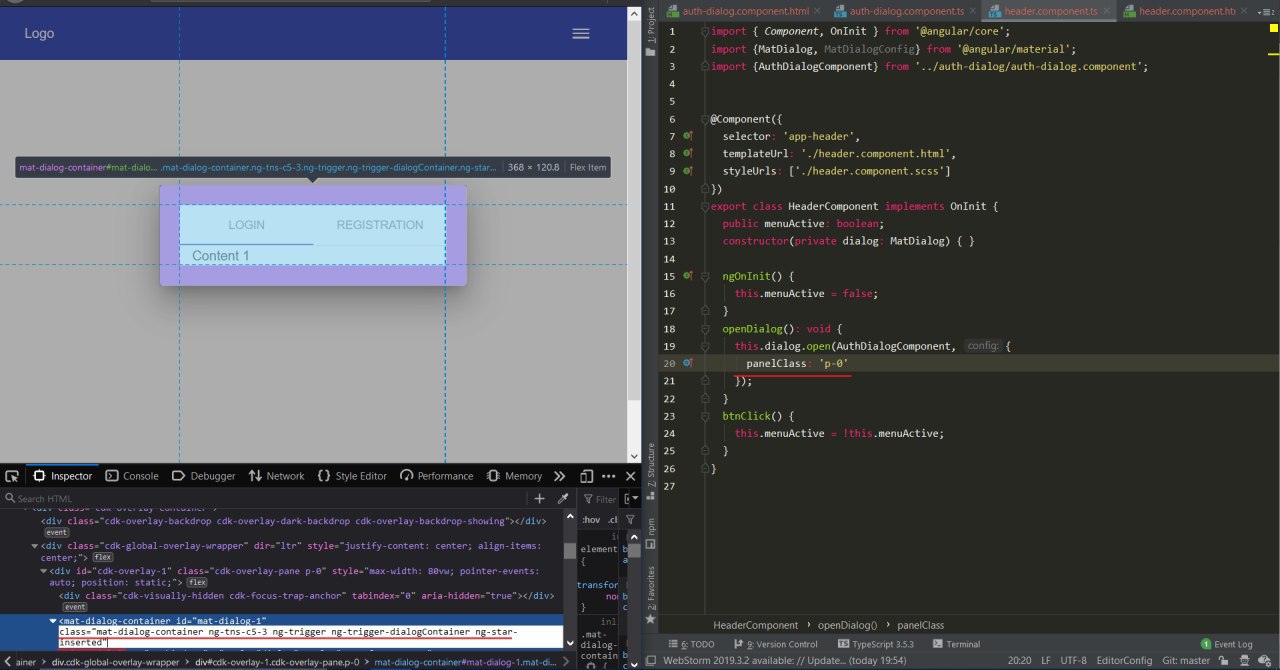
Task: Pick a color with the eyedropper icon
Action: click(x=563, y=498)
